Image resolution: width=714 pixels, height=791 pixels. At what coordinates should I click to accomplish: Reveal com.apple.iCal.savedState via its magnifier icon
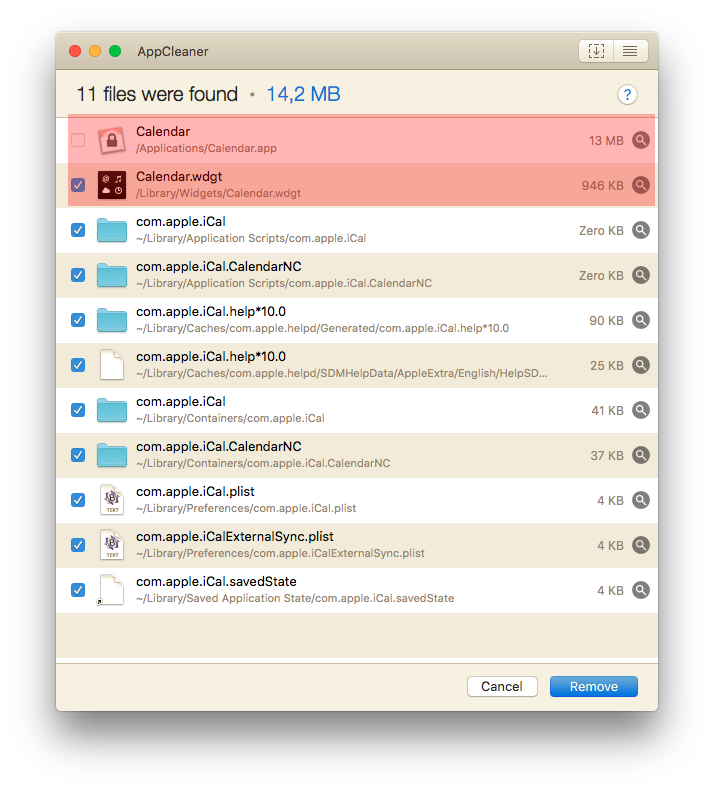pyautogui.click(x=641, y=590)
